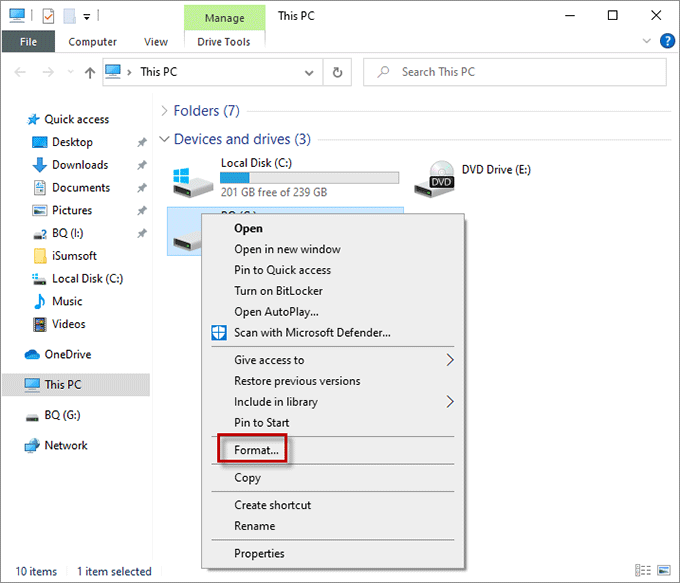Click the Search This PC field

pos(520,72)
